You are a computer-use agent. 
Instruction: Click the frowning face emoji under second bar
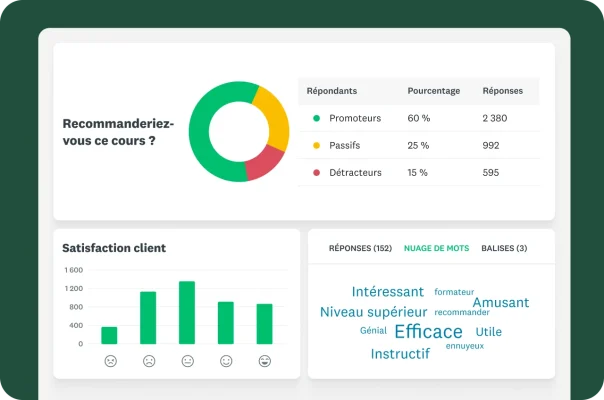[x=149, y=361]
